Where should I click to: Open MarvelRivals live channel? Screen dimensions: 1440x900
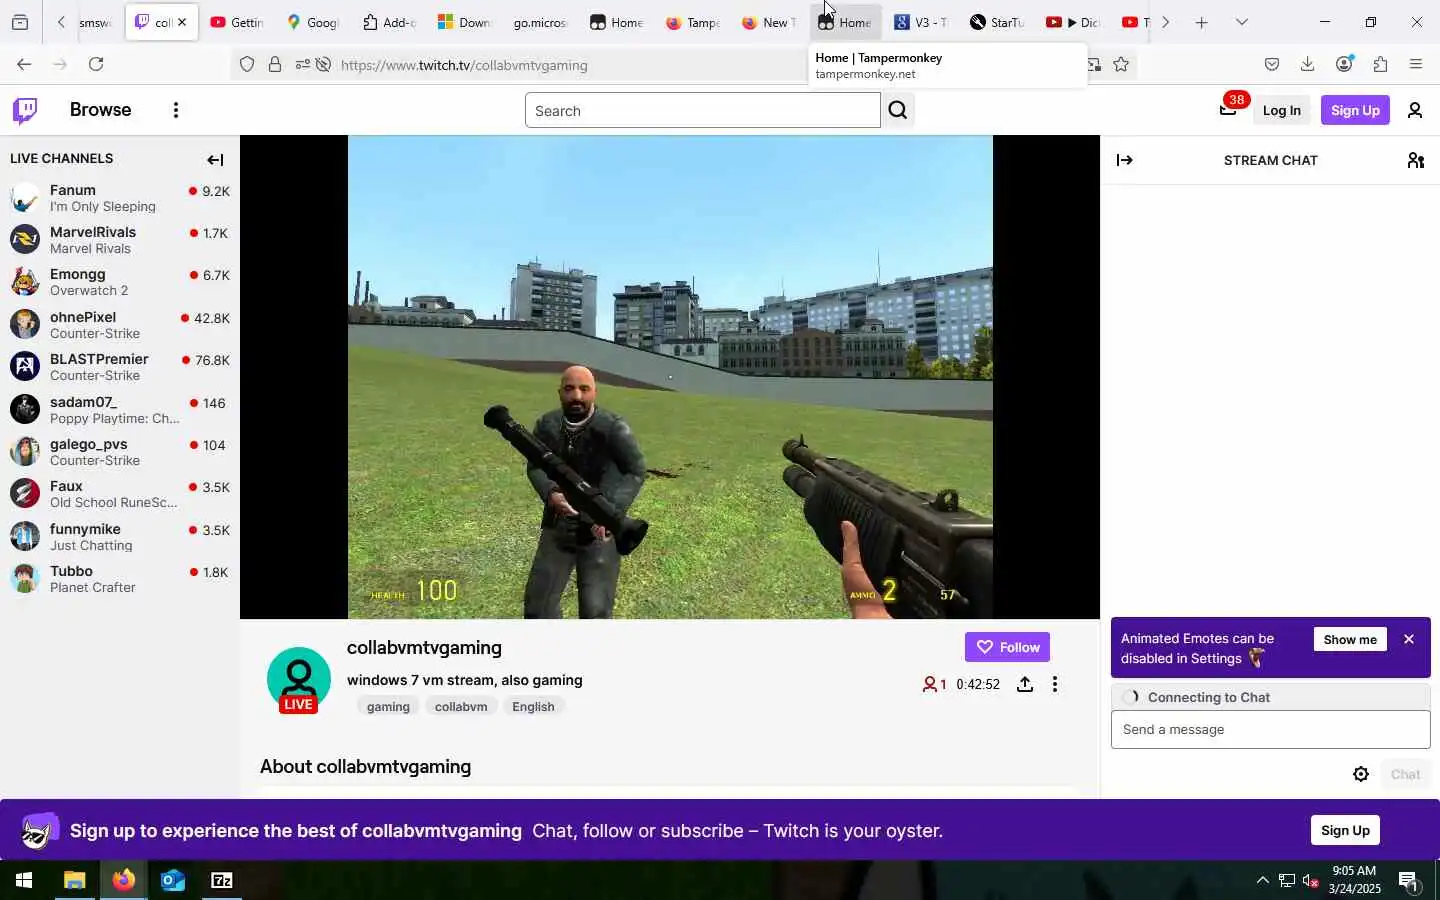click(x=120, y=240)
